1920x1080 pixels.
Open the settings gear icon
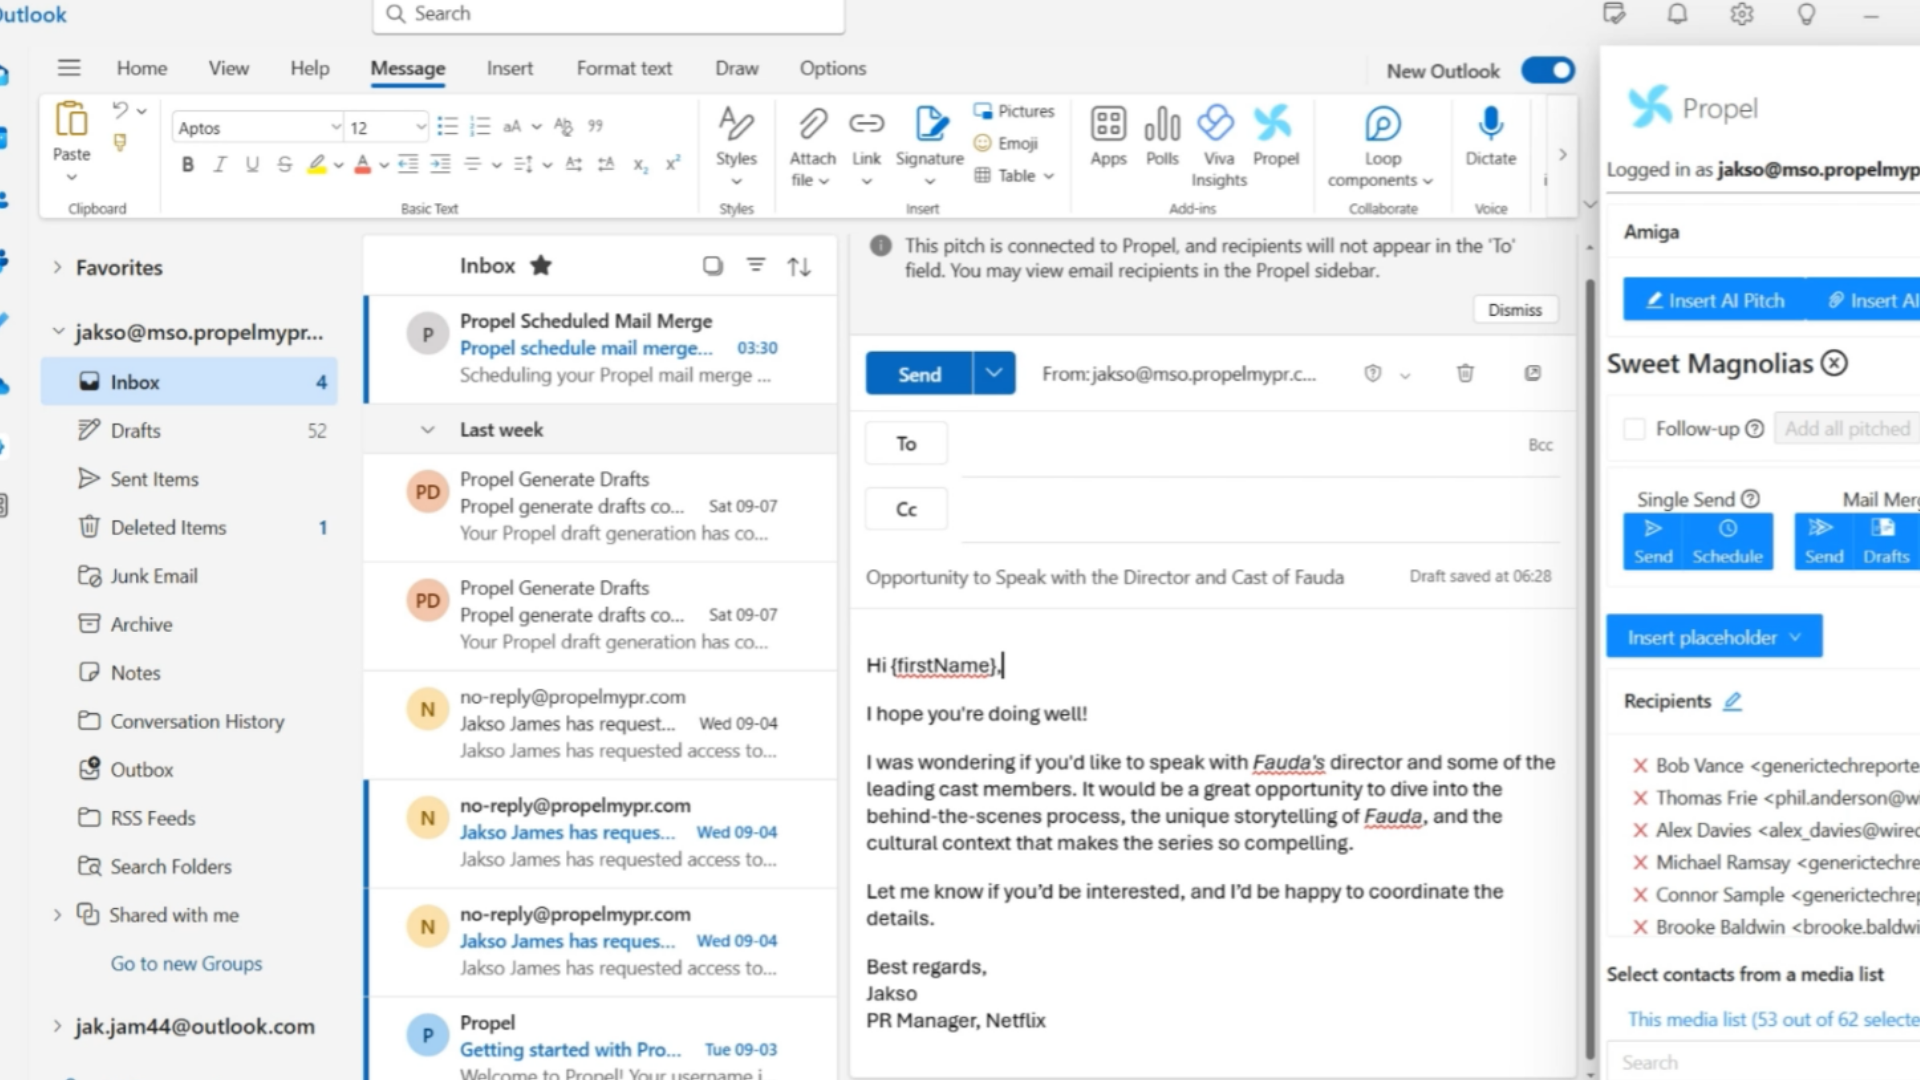click(x=1742, y=14)
